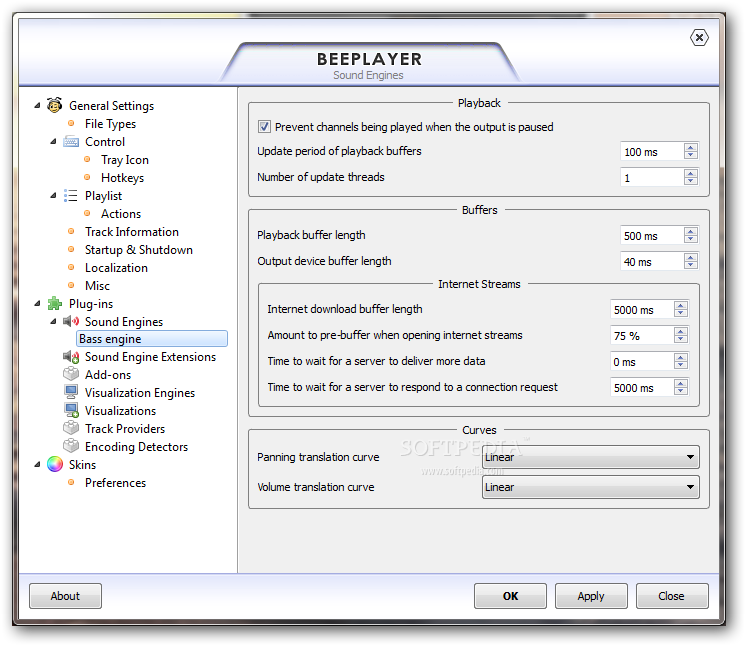Click the Hotkeys bullet icon
The height and width of the screenshot is (646, 746).
point(87,177)
